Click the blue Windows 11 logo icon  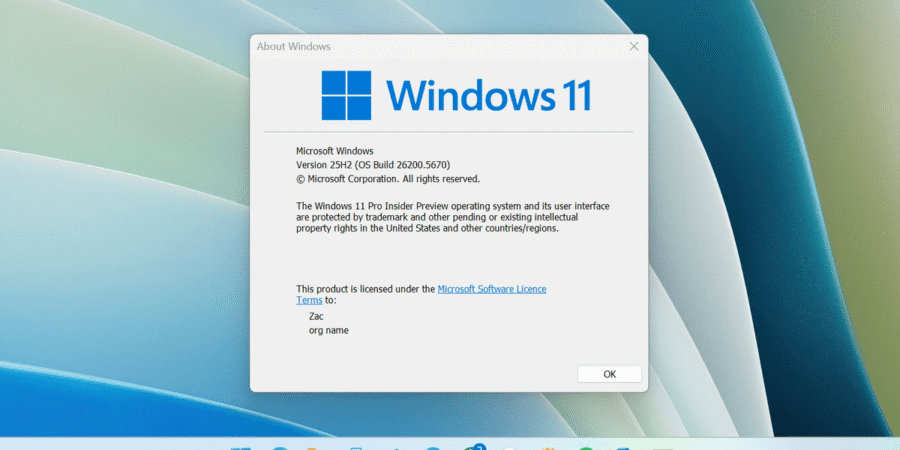(x=346, y=95)
